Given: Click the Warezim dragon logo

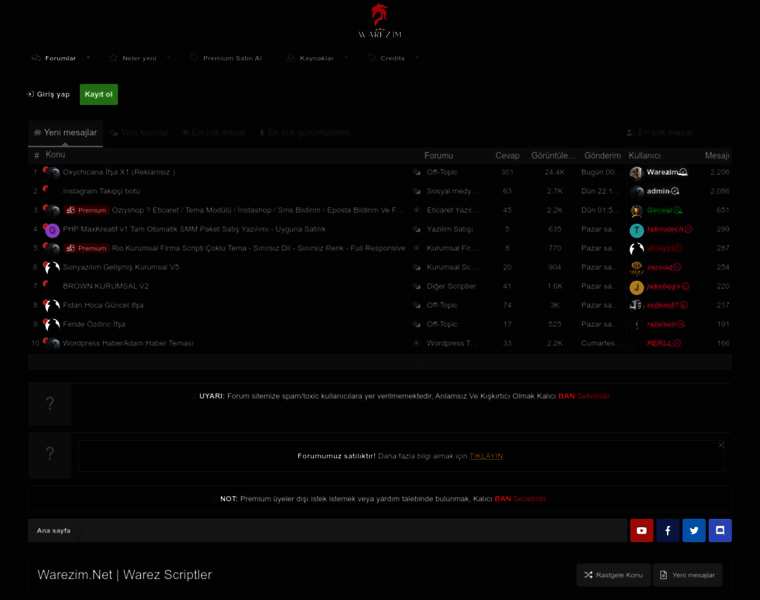Looking at the screenshot, I should (380, 21).
